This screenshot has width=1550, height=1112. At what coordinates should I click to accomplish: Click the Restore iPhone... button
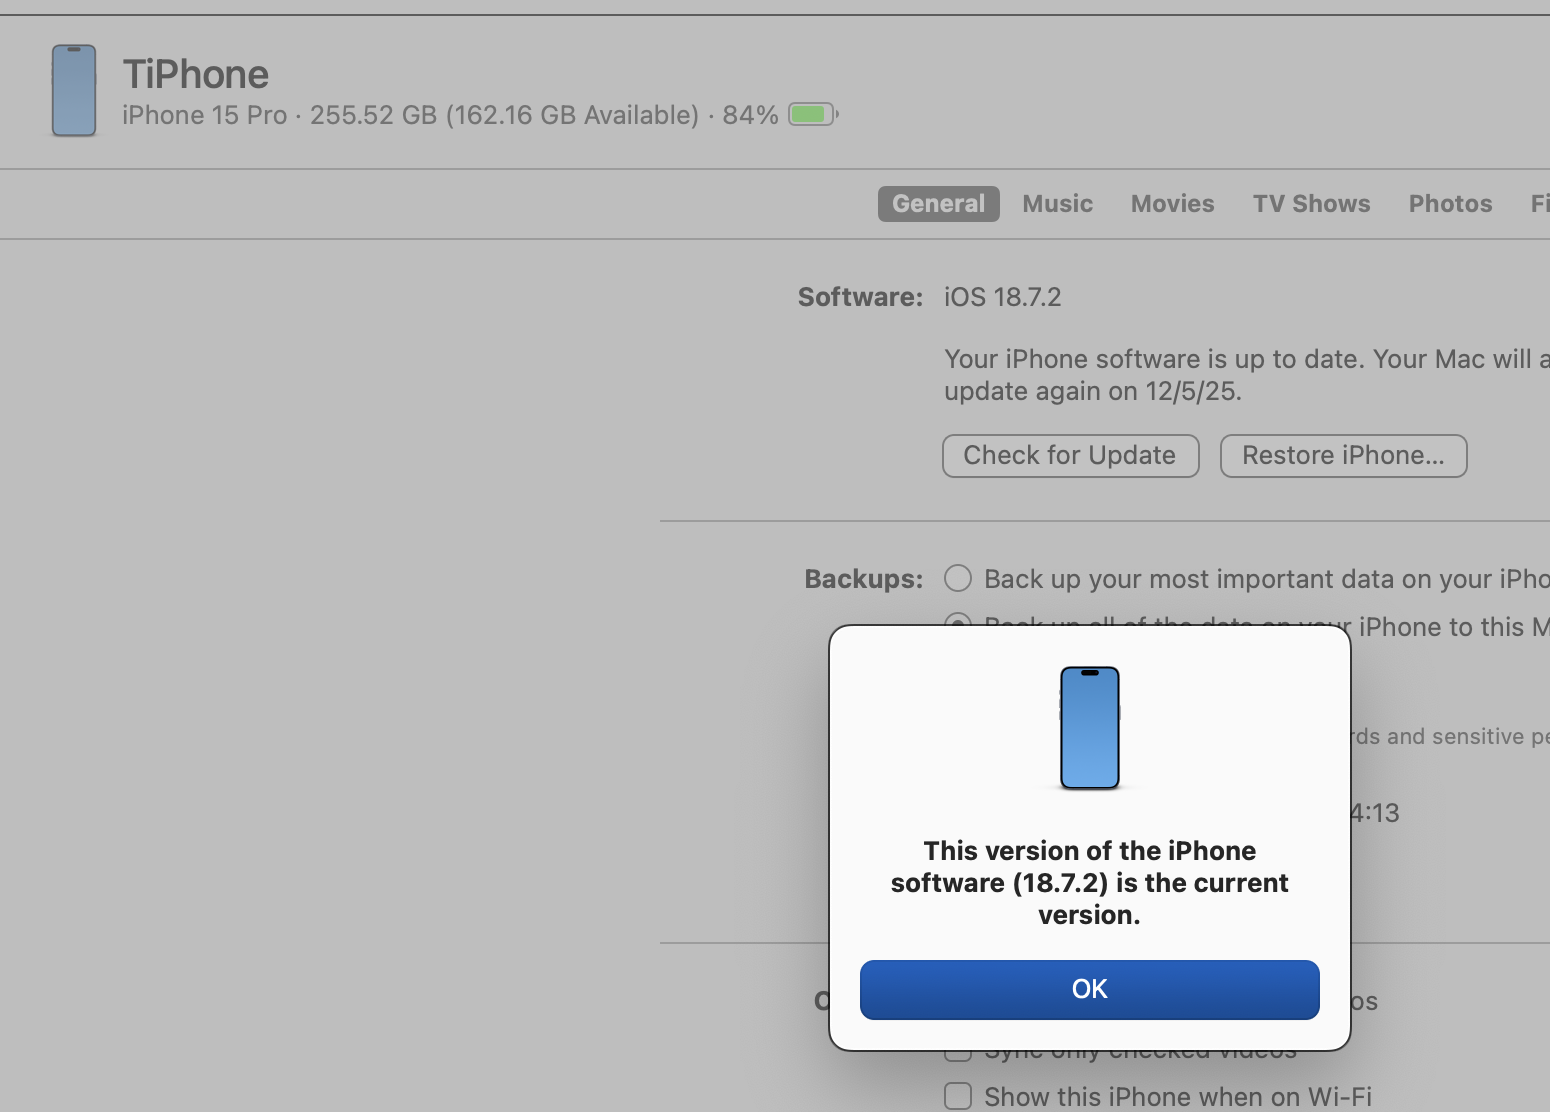click(1343, 456)
